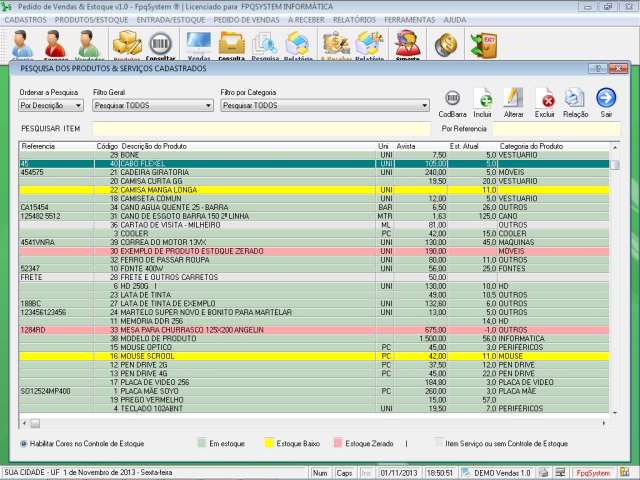Click the Estoque Zerado pink color swatch
Image resolution: width=640 pixels, height=480 pixels.
coord(338,443)
